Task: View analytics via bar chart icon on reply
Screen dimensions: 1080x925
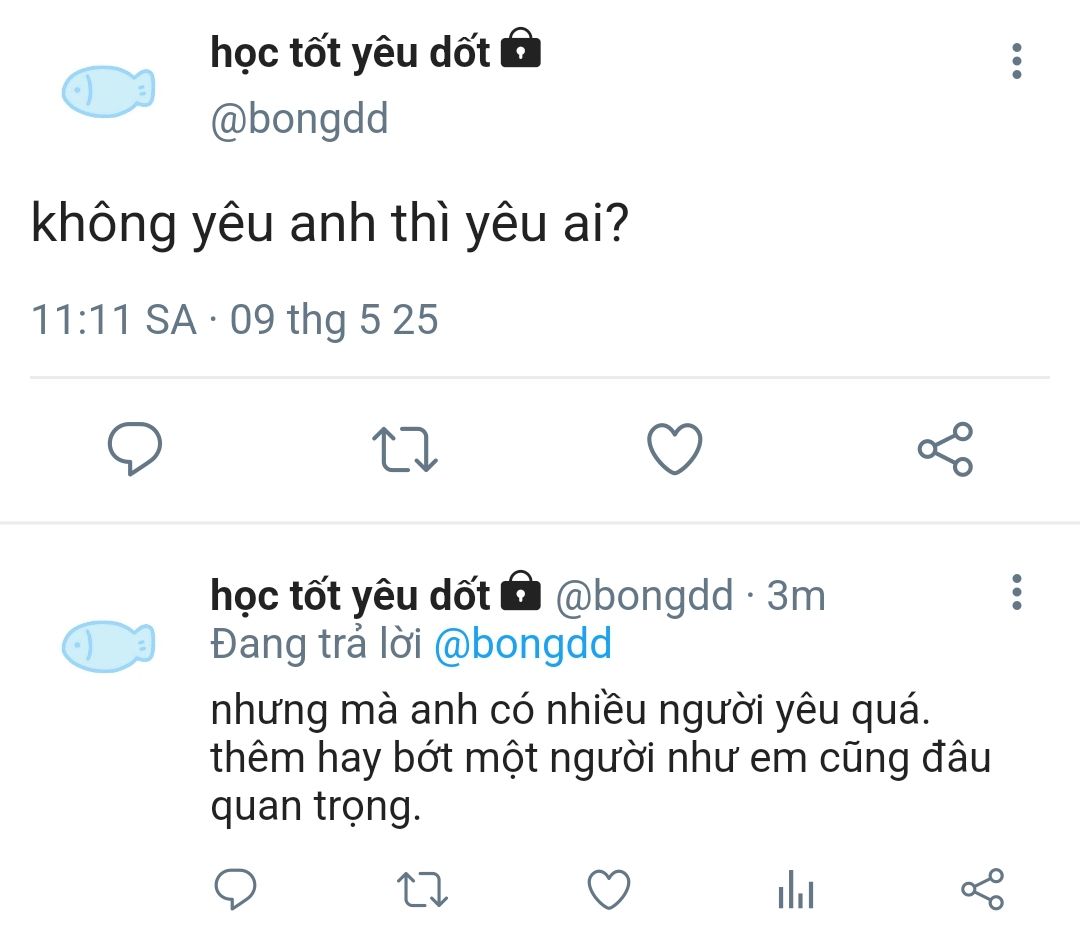Action: click(796, 889)
